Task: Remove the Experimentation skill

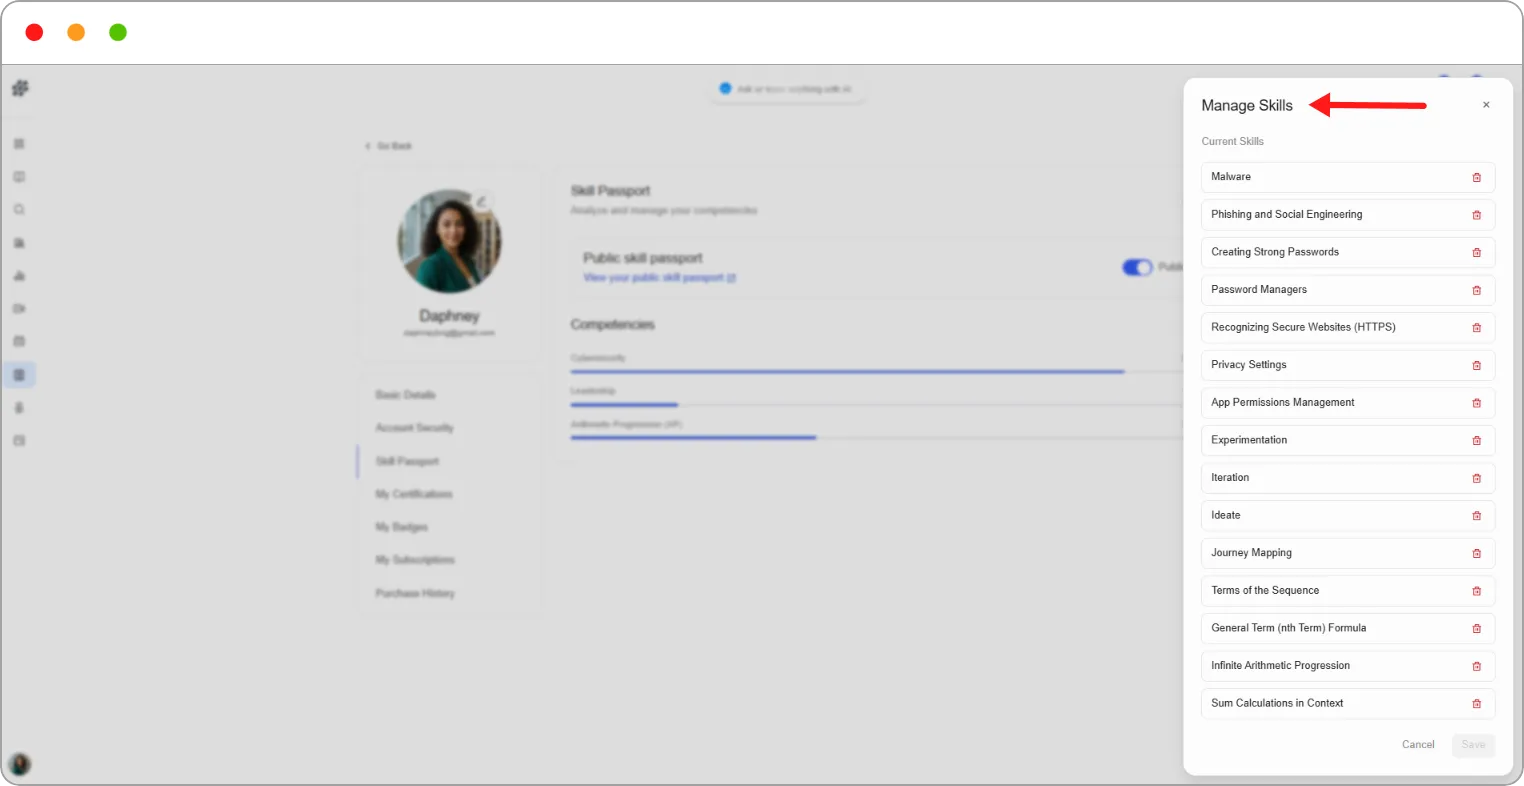Action: 1476,440
